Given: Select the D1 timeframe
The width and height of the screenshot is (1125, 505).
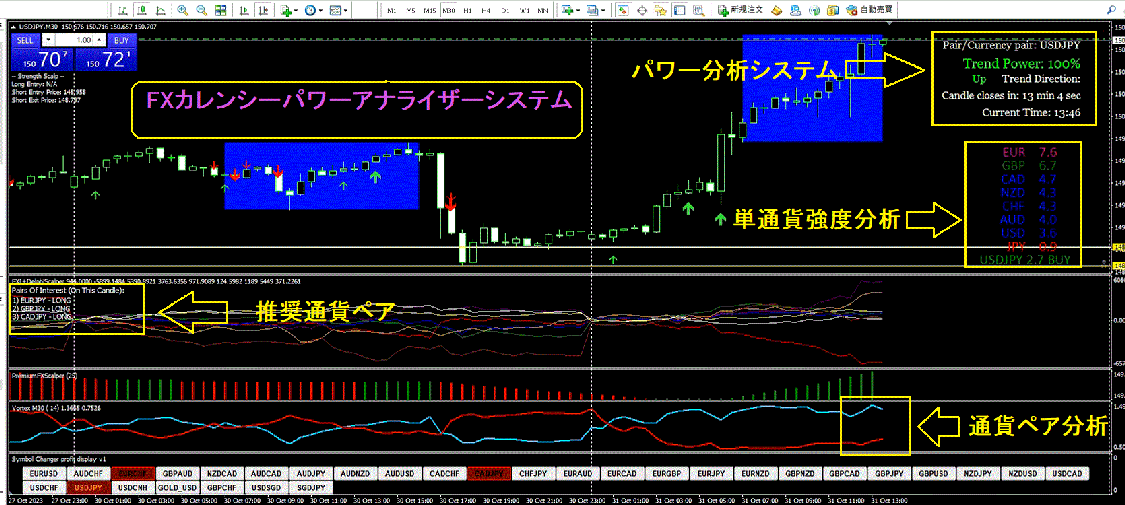Looking at the screenshot, I should point(505,11).
